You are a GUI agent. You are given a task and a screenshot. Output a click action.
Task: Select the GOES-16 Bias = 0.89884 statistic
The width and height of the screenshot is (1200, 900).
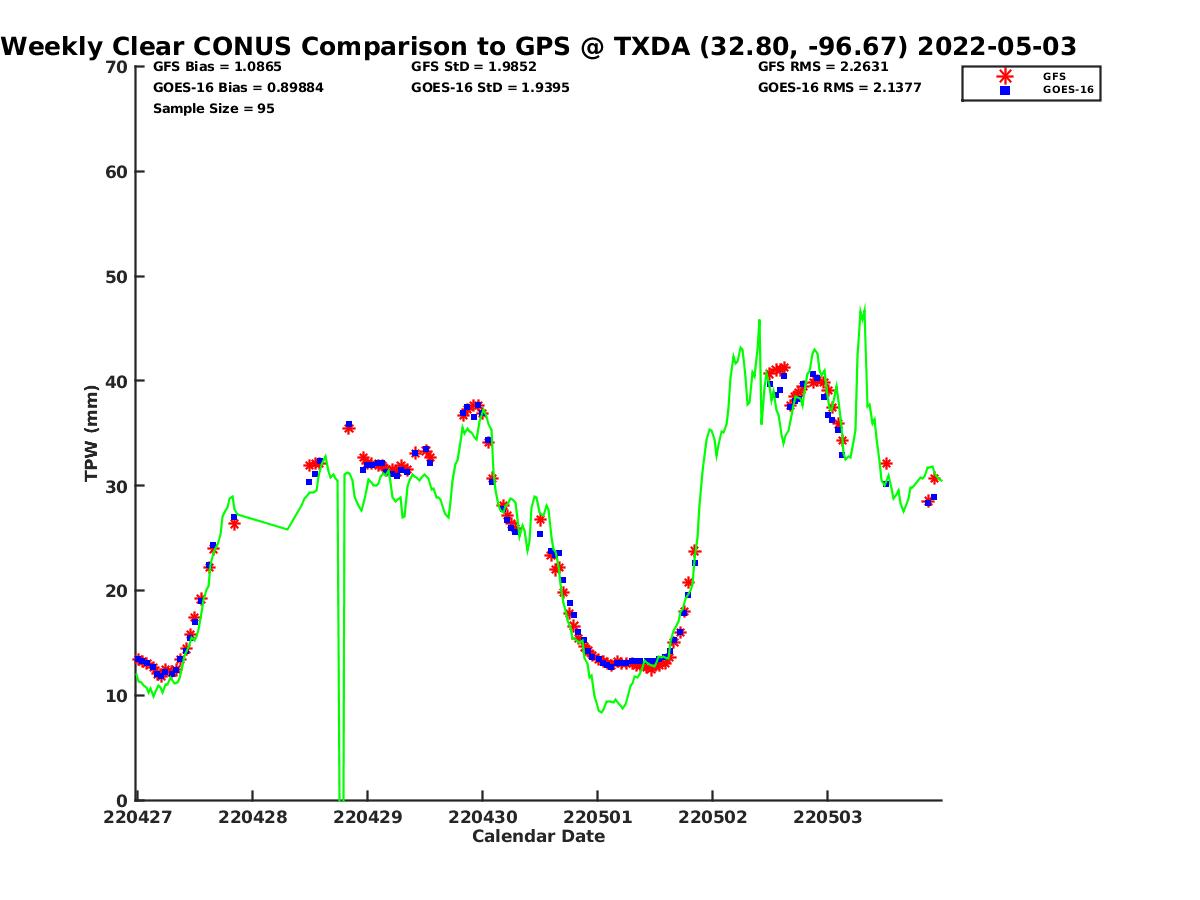click(x=238, y=88)
